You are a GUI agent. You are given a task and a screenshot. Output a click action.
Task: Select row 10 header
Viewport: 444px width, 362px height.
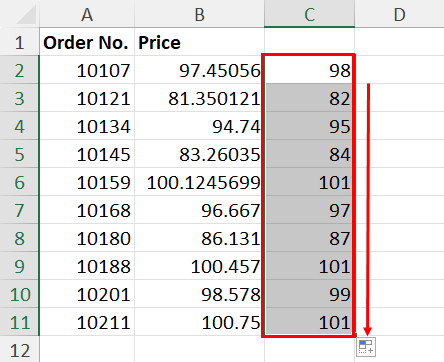tap(19, 294)
